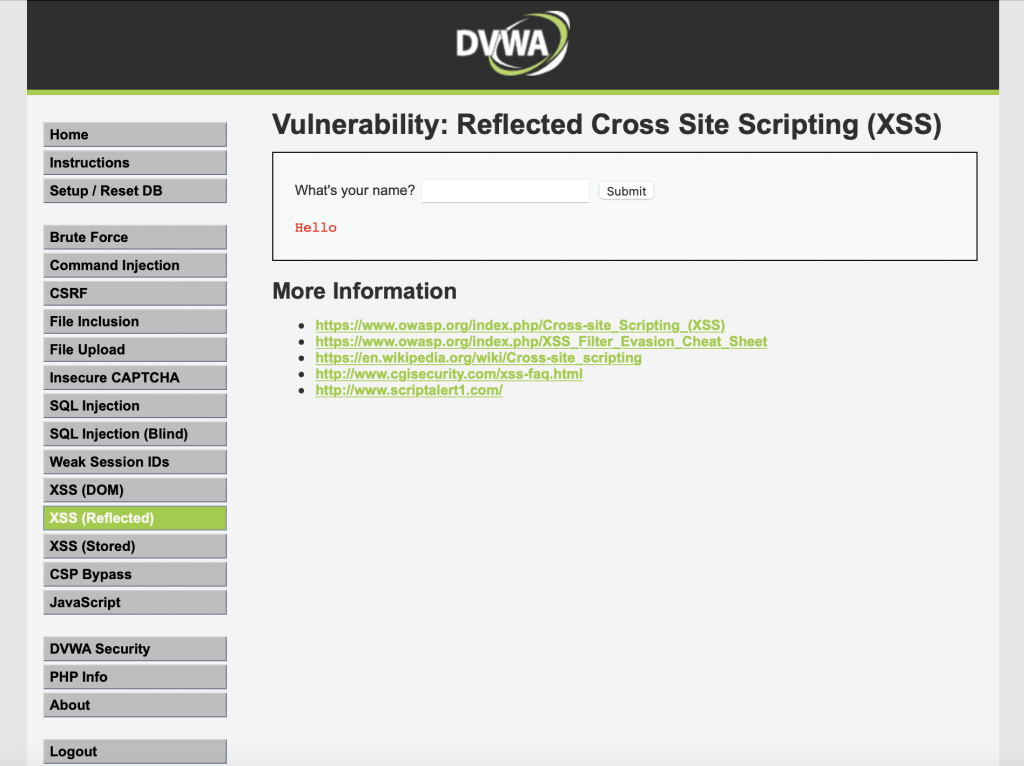Open the Brute Force vulnerability page
Image resolution: width=1024 pixels, height=766 pixels.
(x=135, y=237)
